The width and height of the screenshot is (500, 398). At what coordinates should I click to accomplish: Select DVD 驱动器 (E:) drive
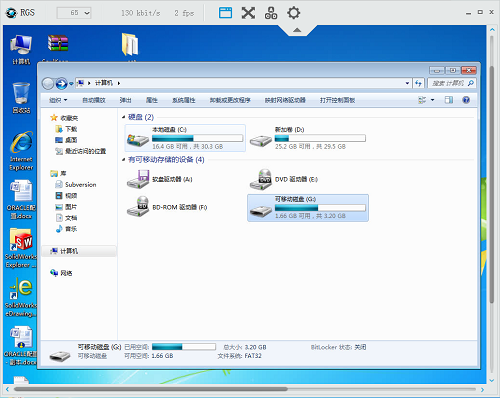pos(284,179)
